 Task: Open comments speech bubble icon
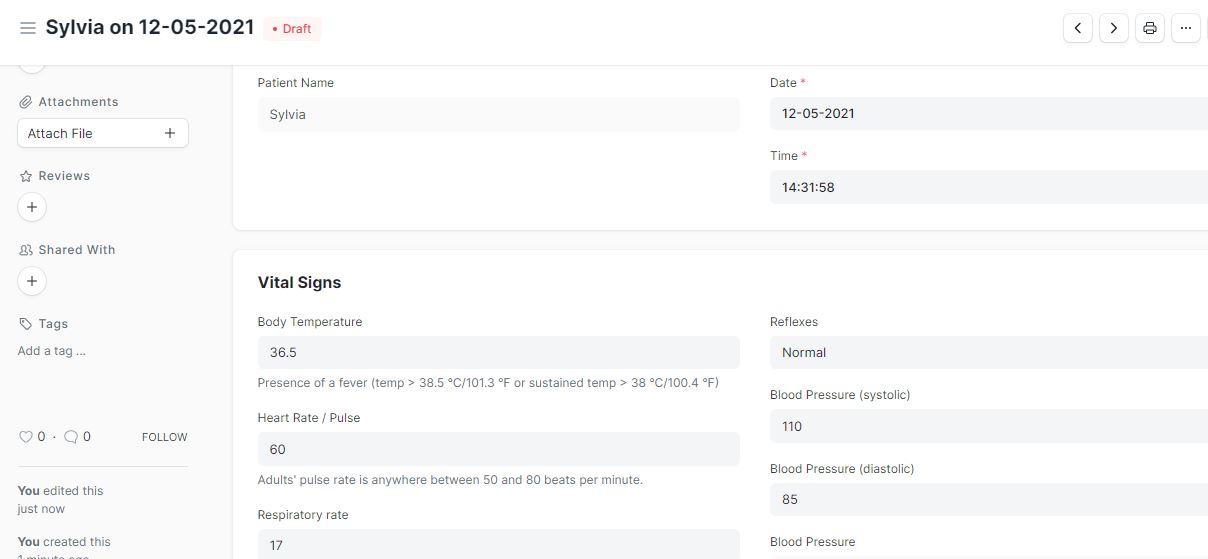tap(70, 437)
